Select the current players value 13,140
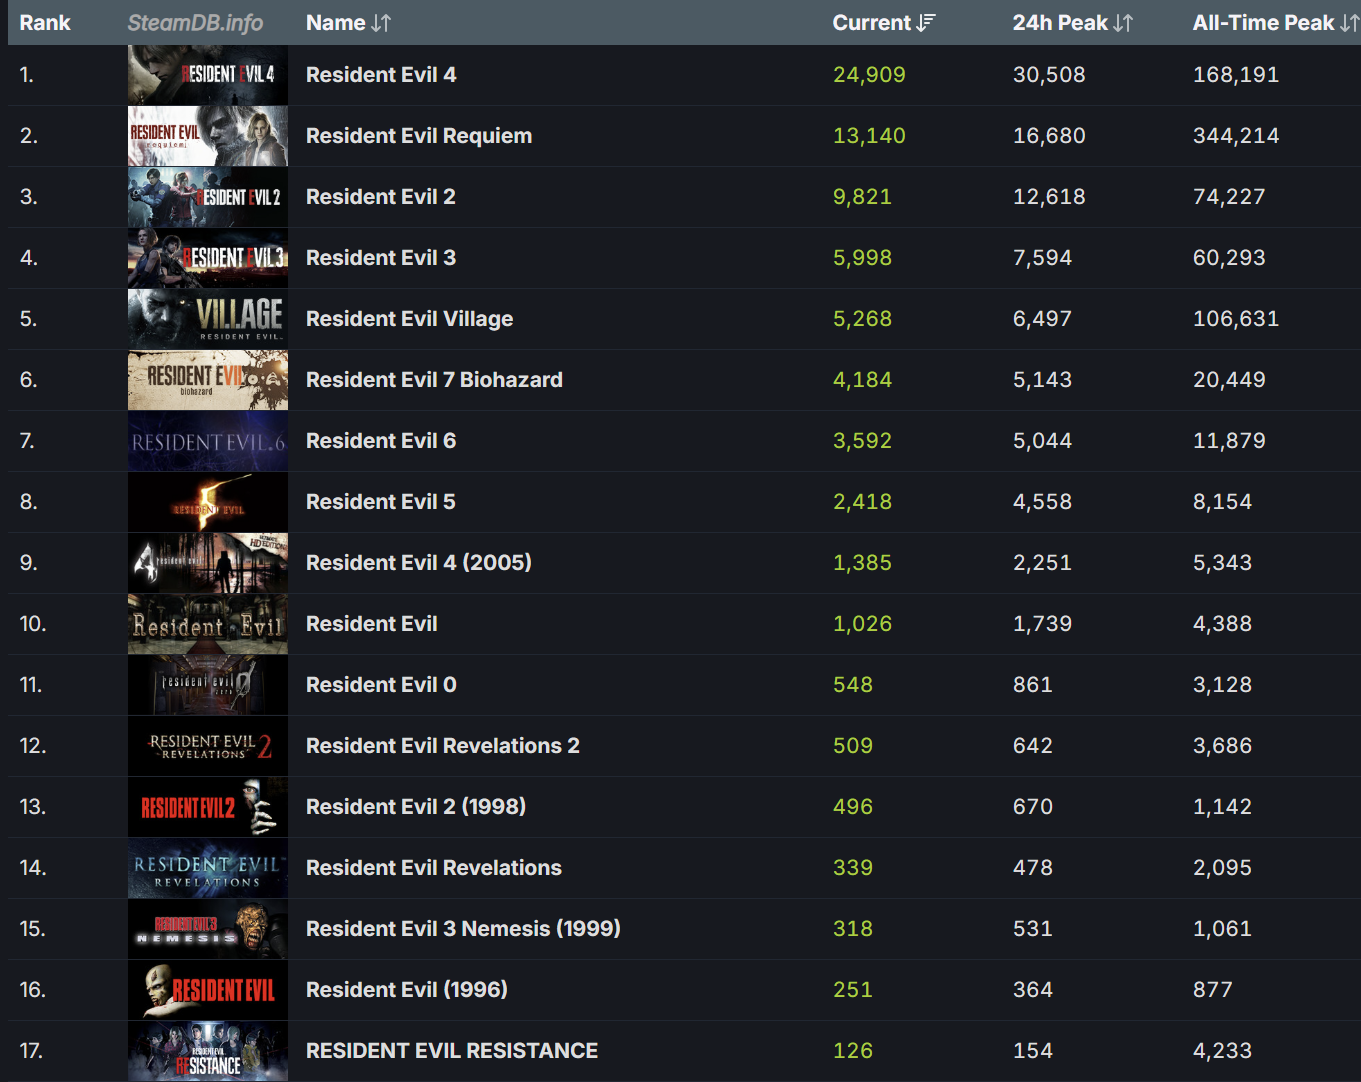The height and width of the screenshot is (1082, 1361). tap(869, 136)
